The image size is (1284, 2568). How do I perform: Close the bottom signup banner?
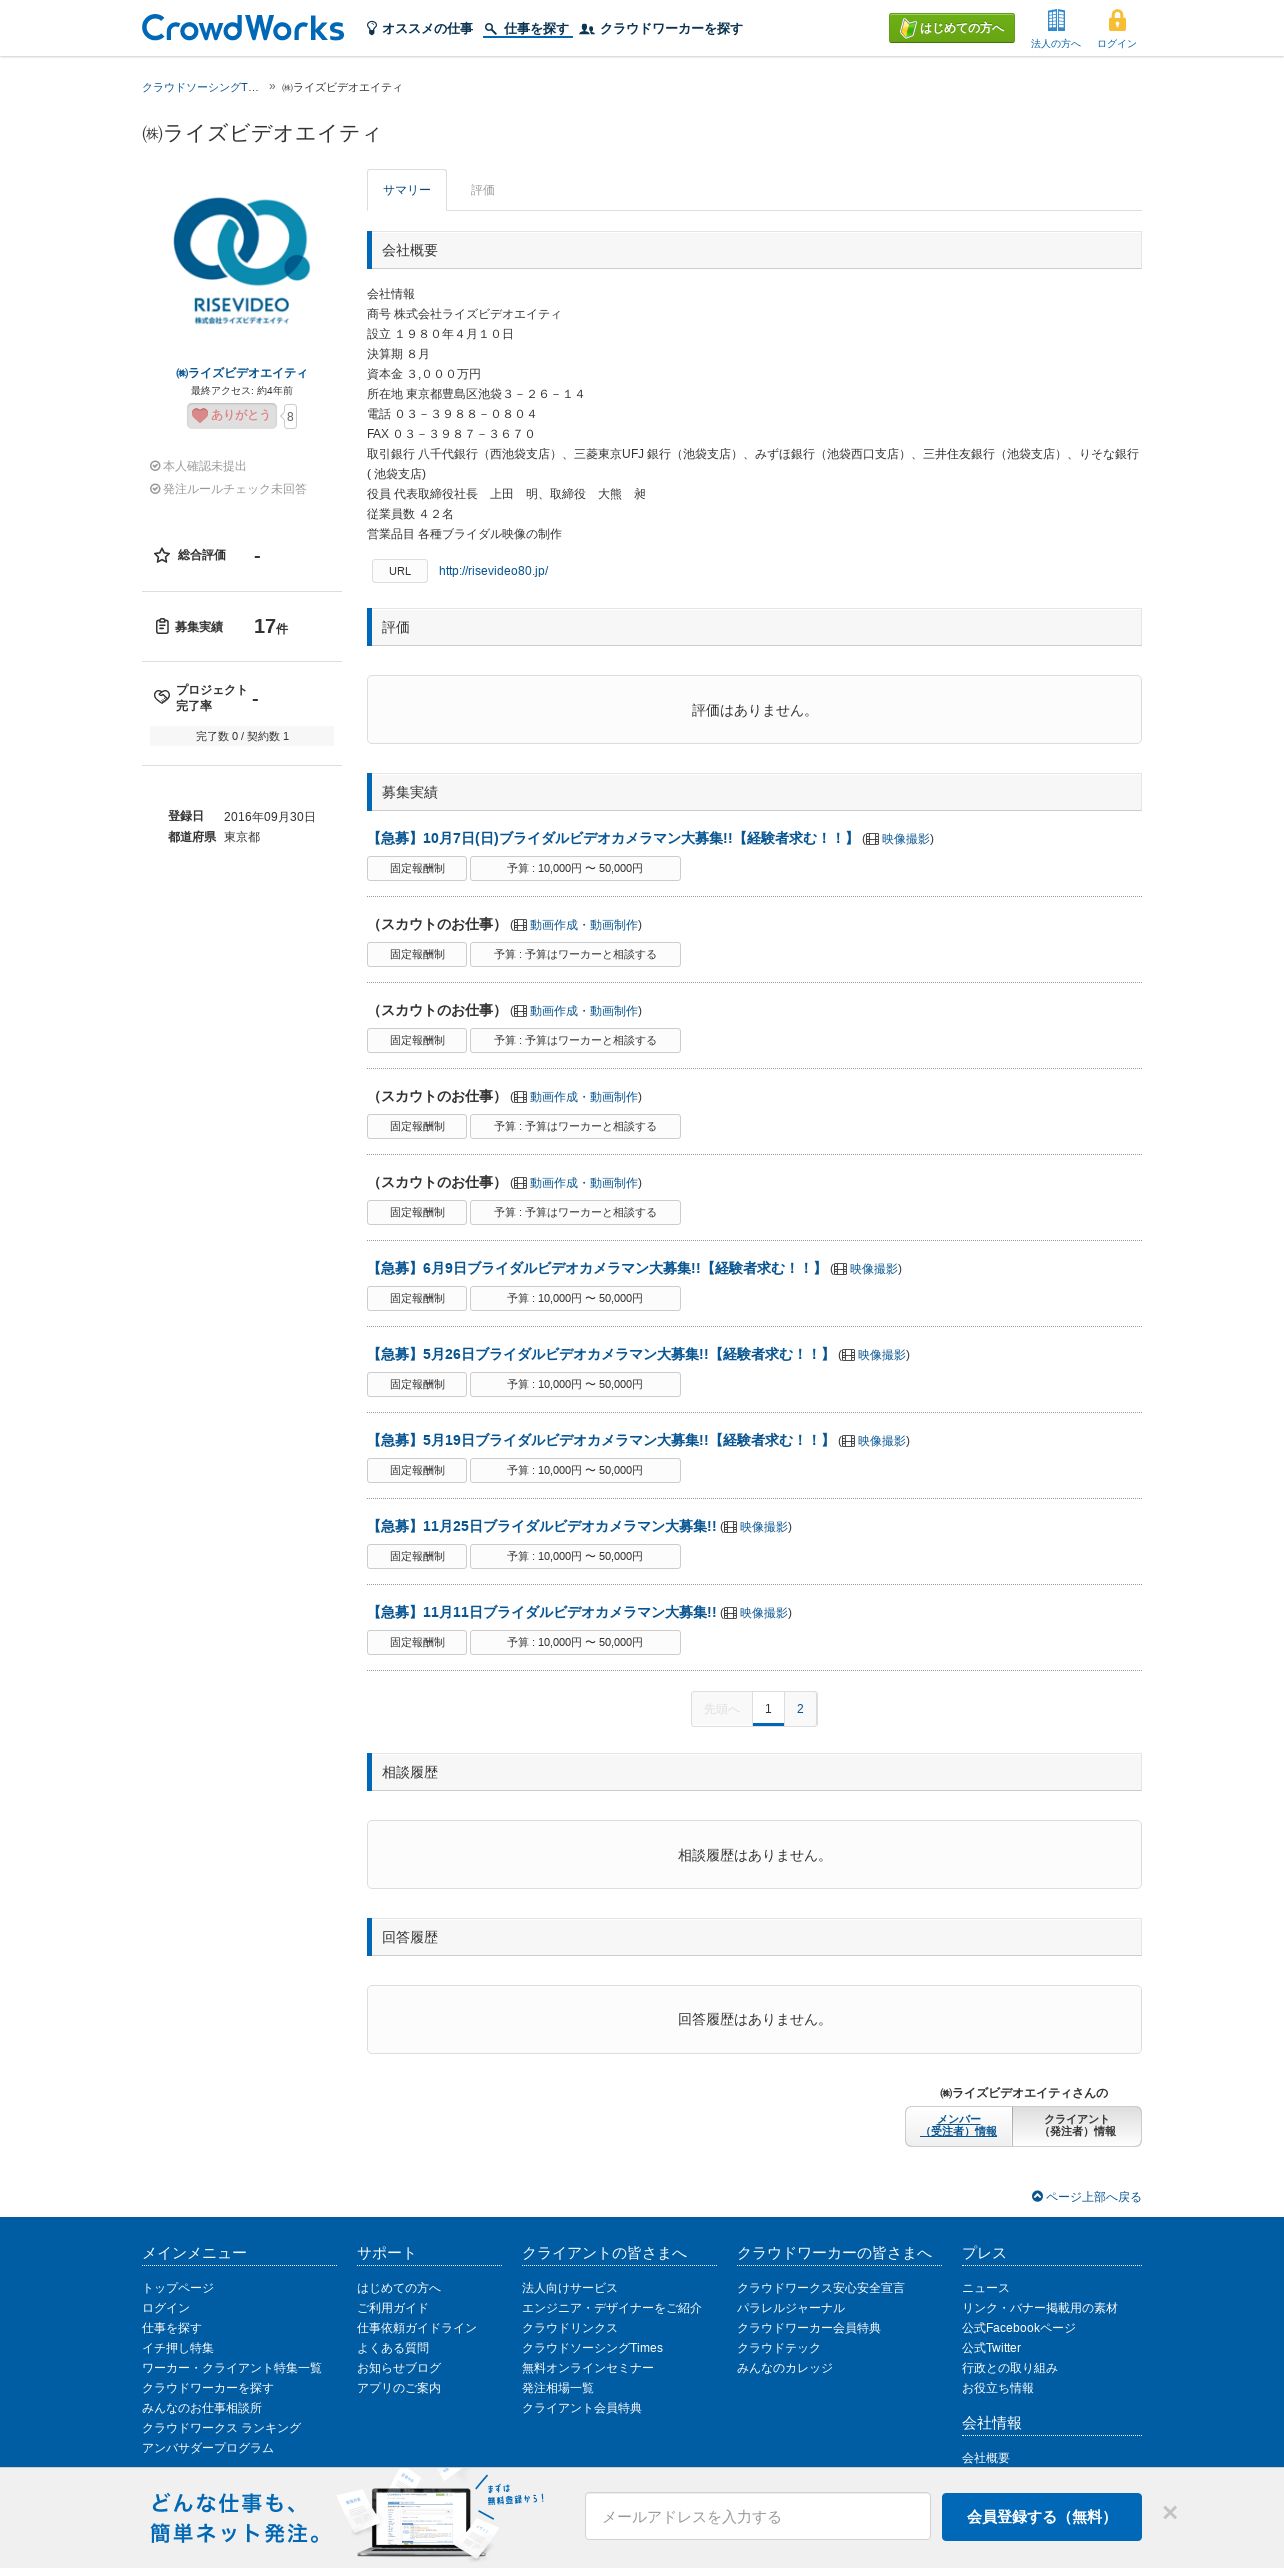point(1170,2512)
